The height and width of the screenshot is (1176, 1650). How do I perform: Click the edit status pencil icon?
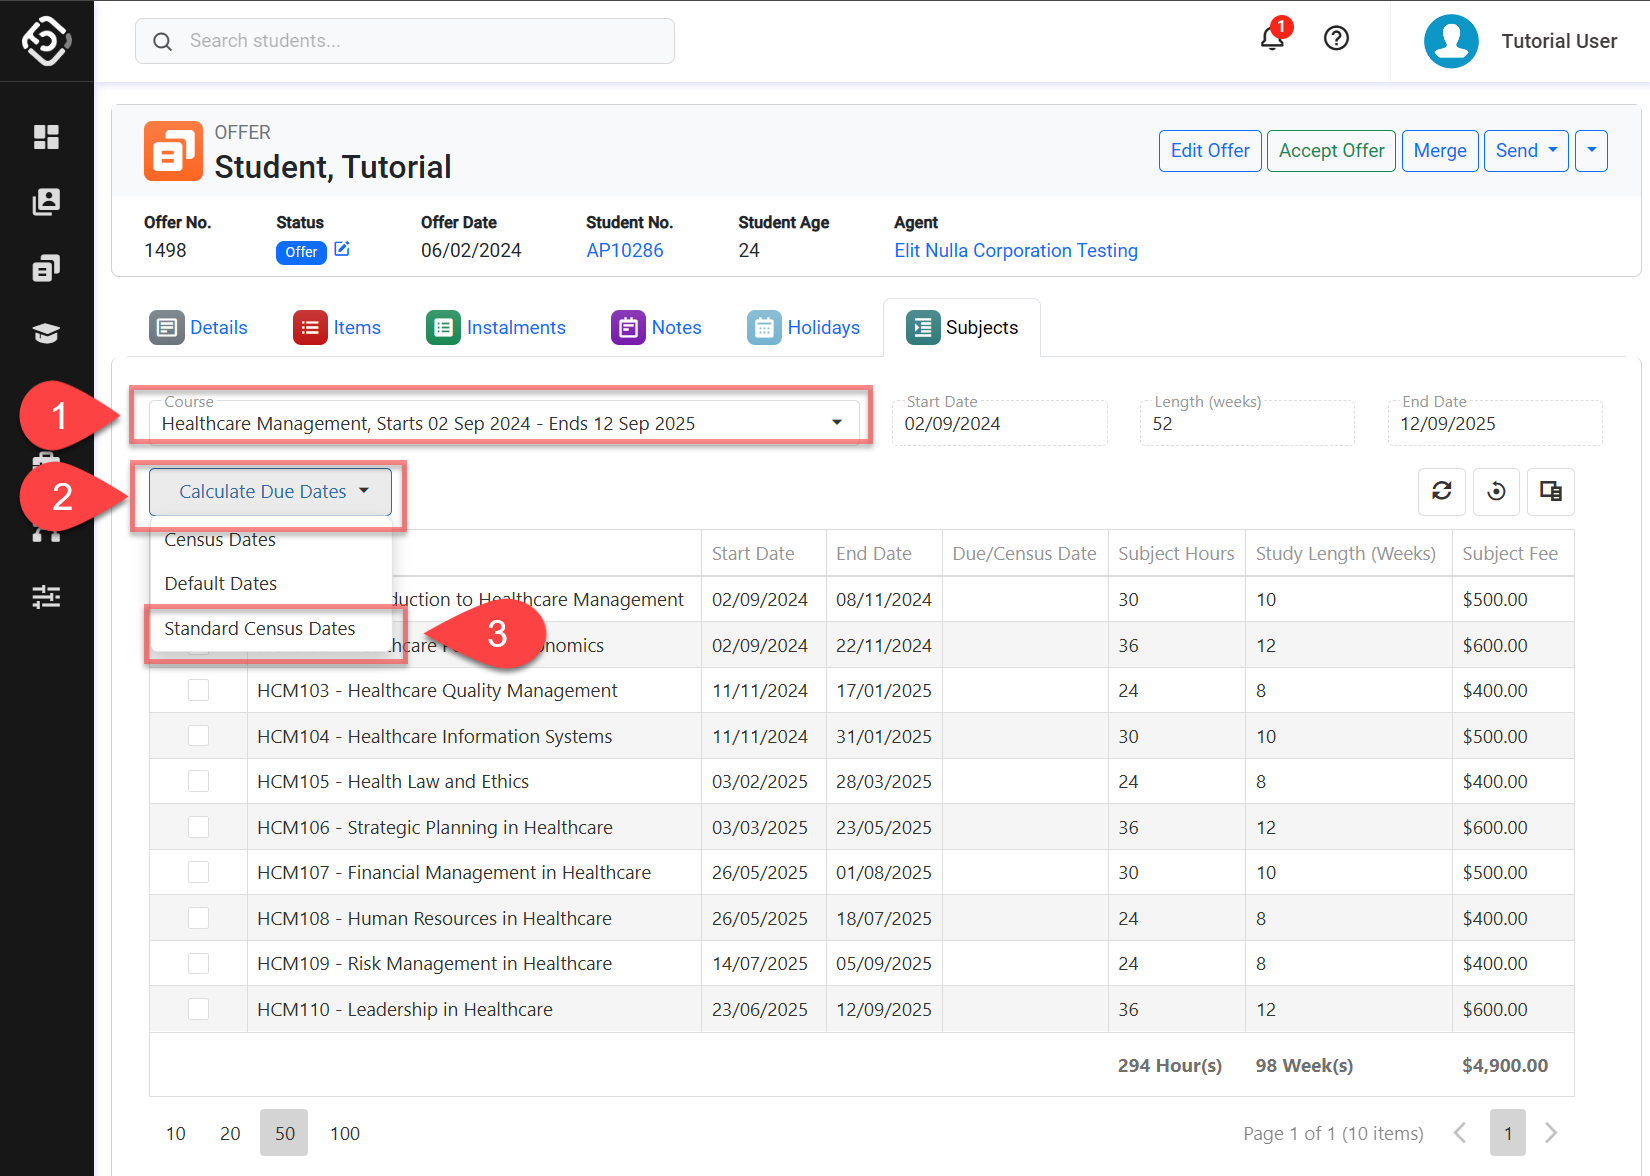pyautogui.click(x=342, y=249)
